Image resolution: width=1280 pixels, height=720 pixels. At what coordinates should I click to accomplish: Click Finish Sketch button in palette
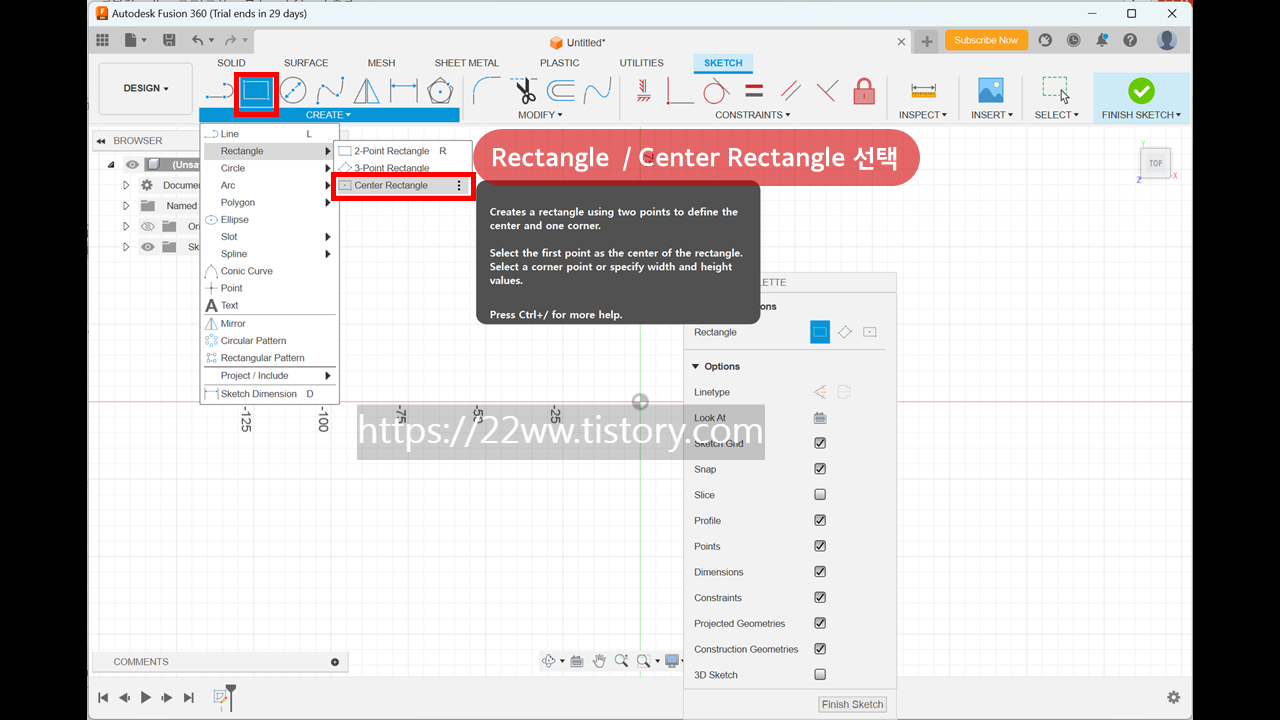[853, 704]
